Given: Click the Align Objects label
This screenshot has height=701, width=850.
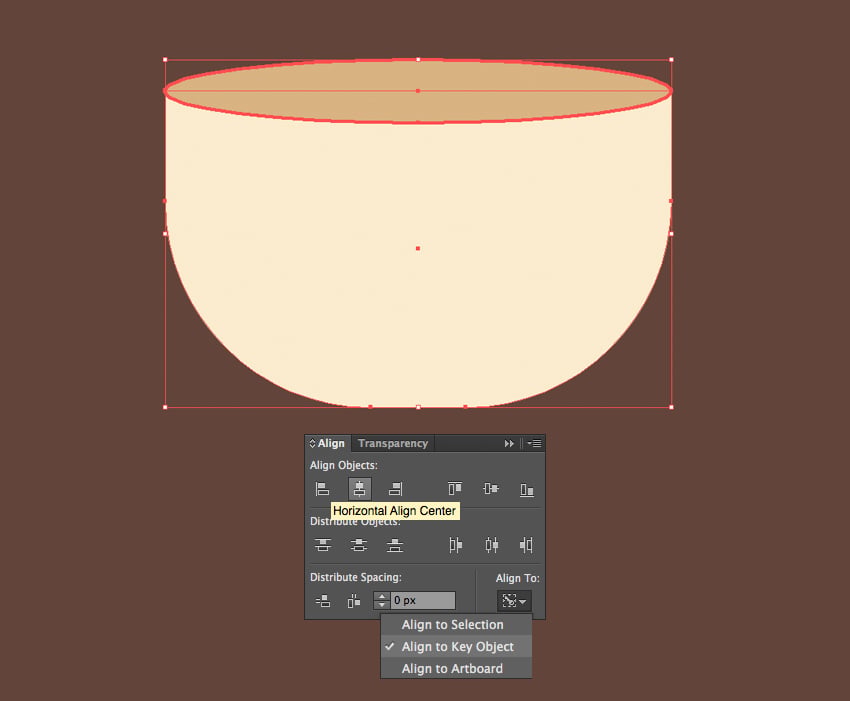Looking at the screenshot, I should coord(344,465).
